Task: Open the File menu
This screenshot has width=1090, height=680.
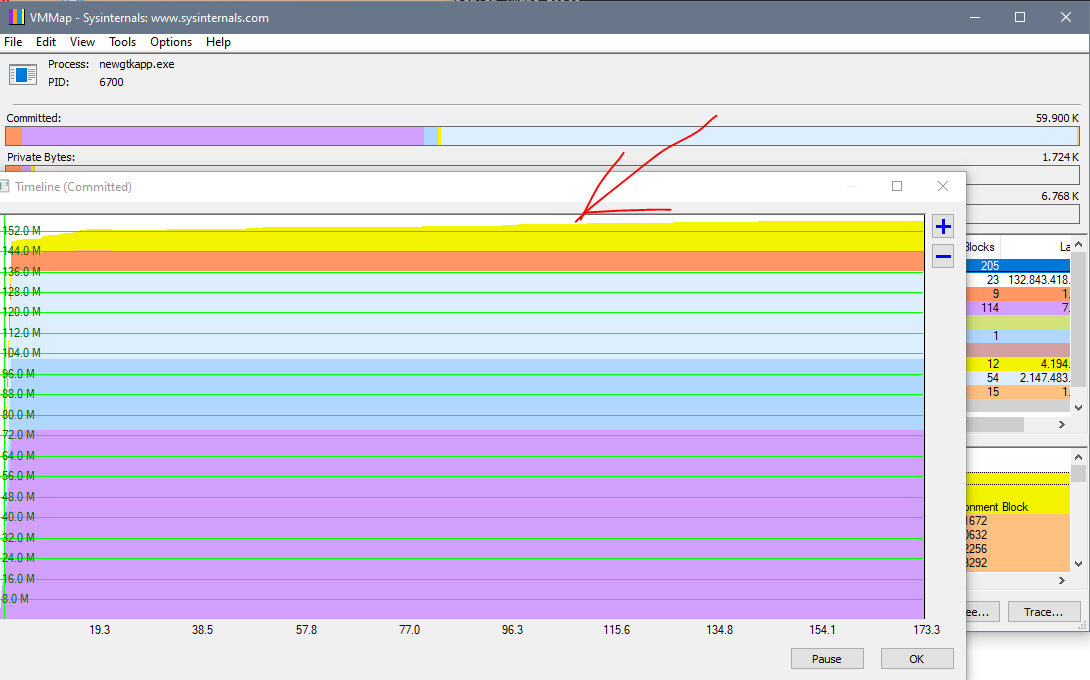Action: (13, 42)
